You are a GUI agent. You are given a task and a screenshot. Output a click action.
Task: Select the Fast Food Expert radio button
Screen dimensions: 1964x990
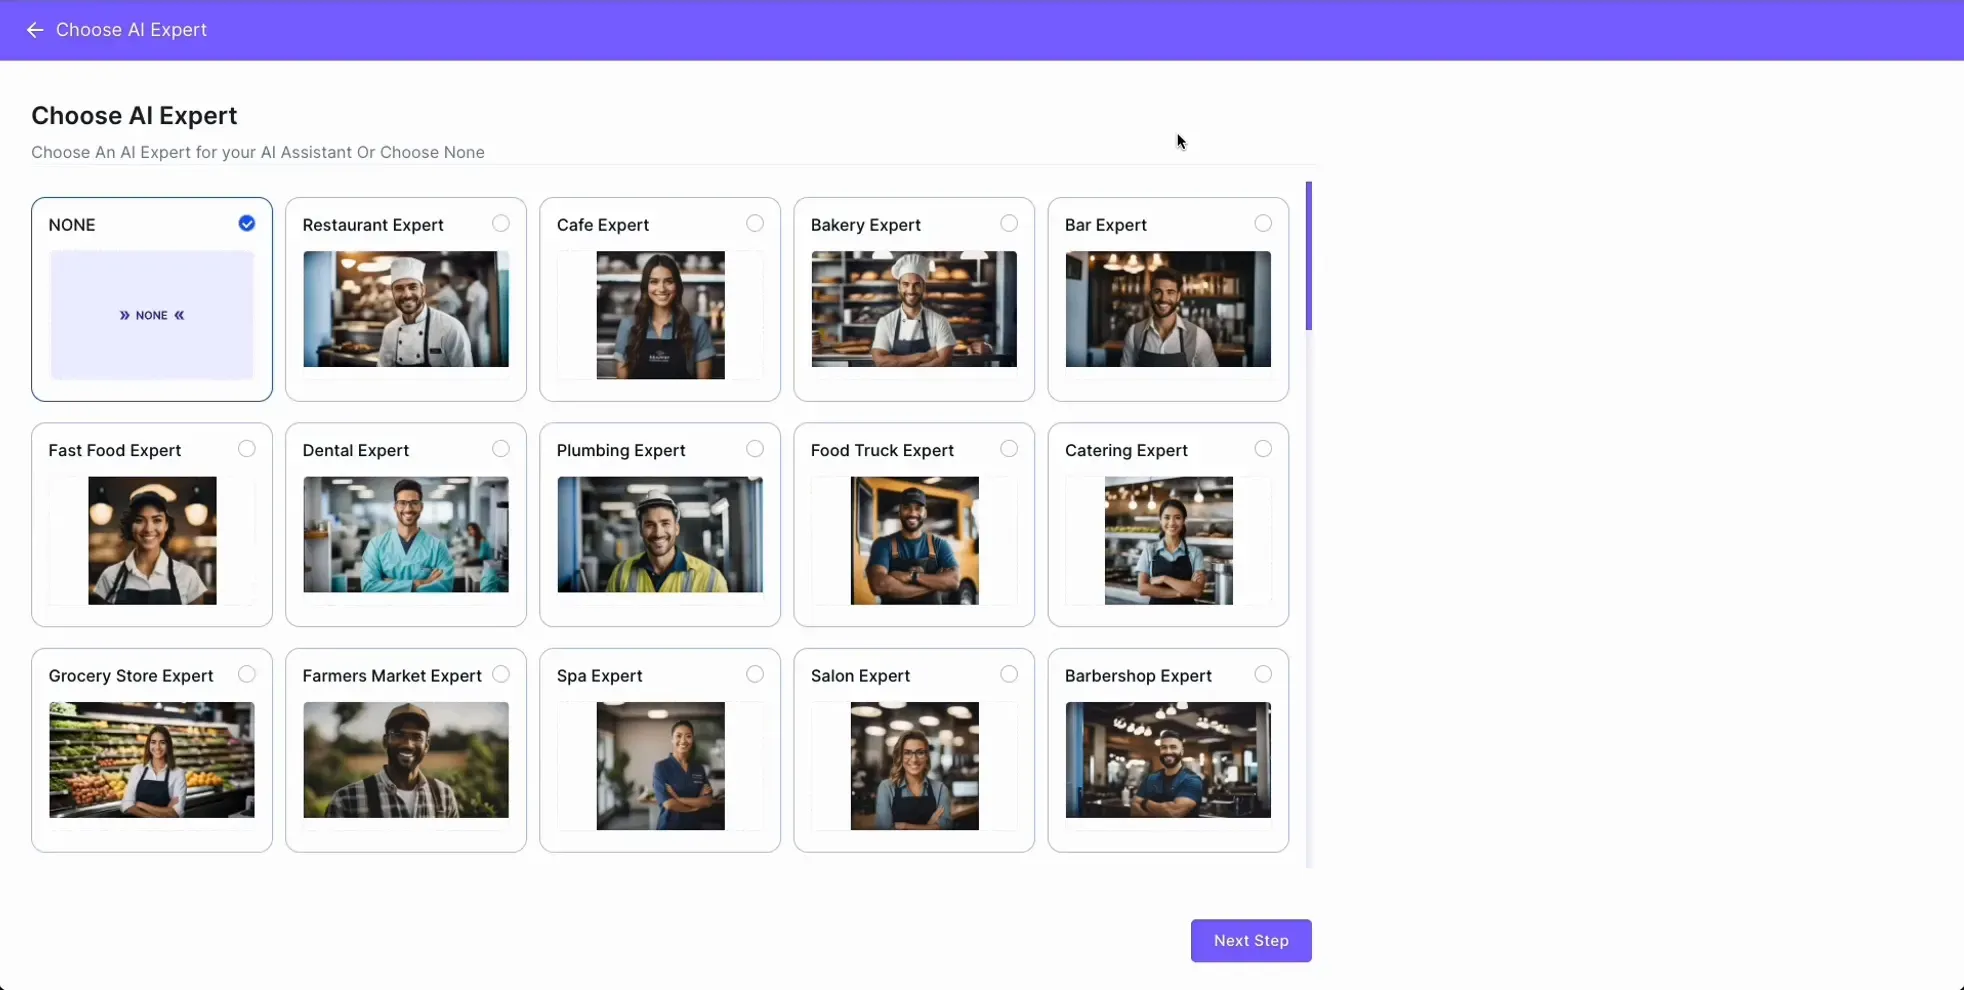tap(247, 449)
